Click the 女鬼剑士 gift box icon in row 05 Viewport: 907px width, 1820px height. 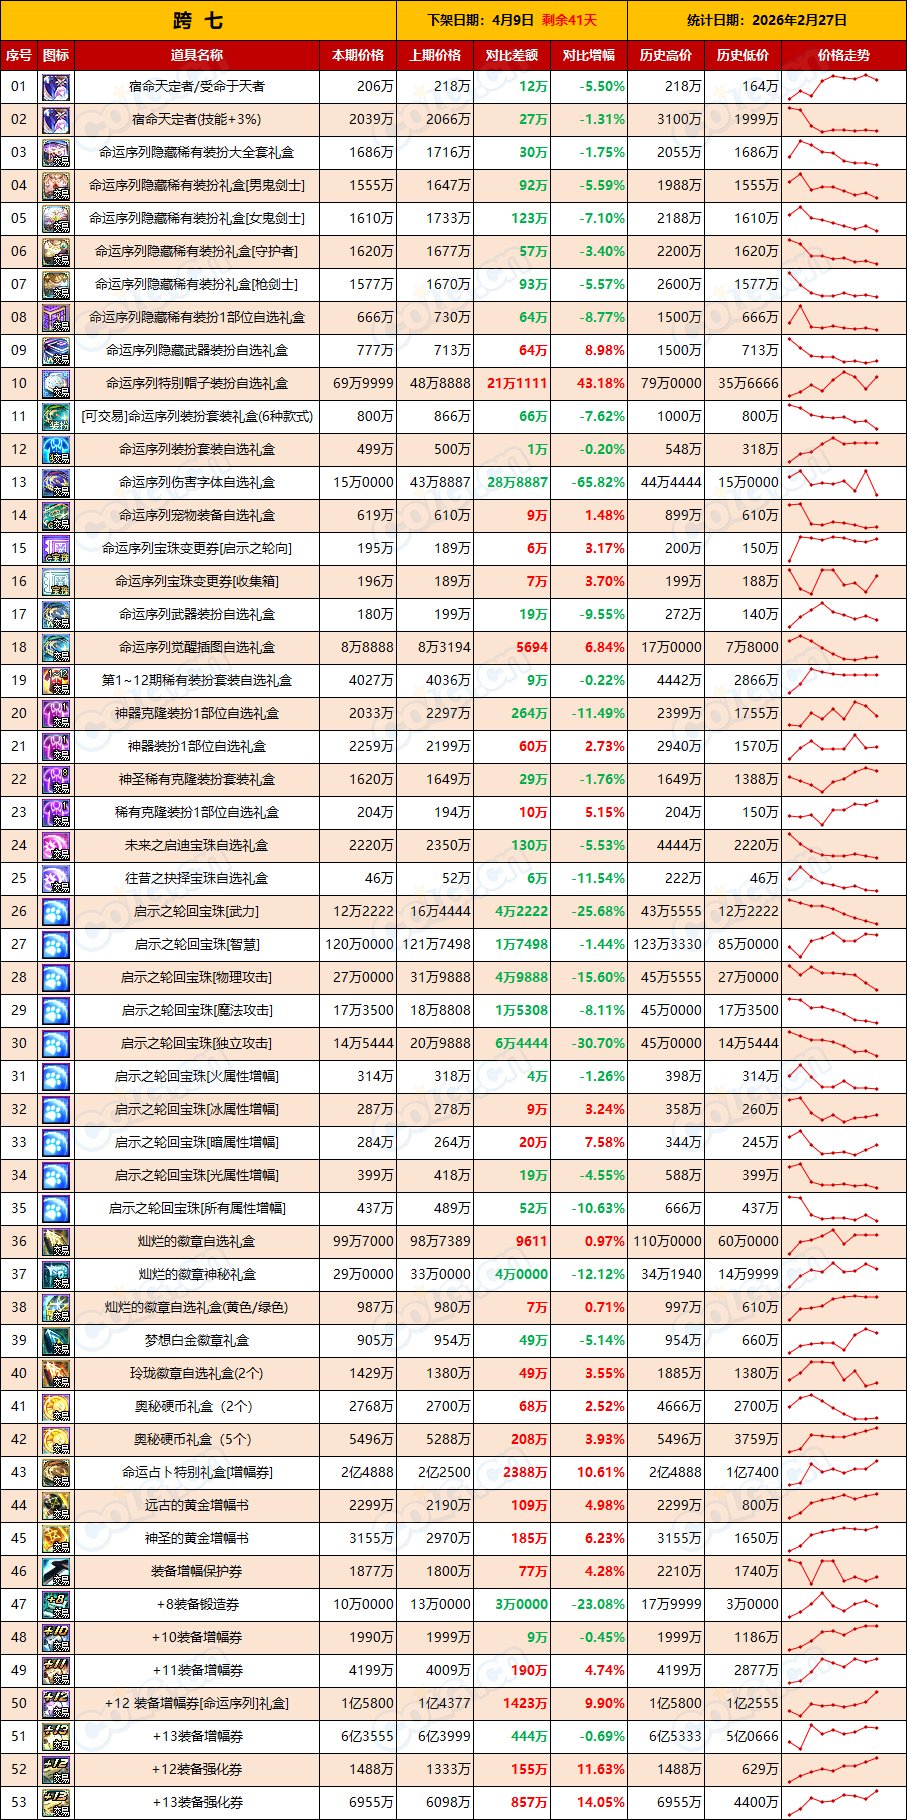coord(56,219)
